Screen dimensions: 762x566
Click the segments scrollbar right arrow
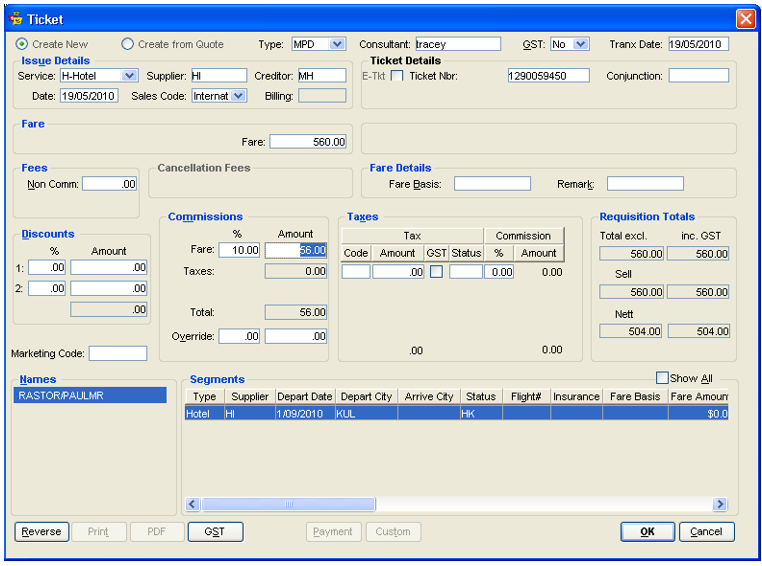(x=720, y=504)
